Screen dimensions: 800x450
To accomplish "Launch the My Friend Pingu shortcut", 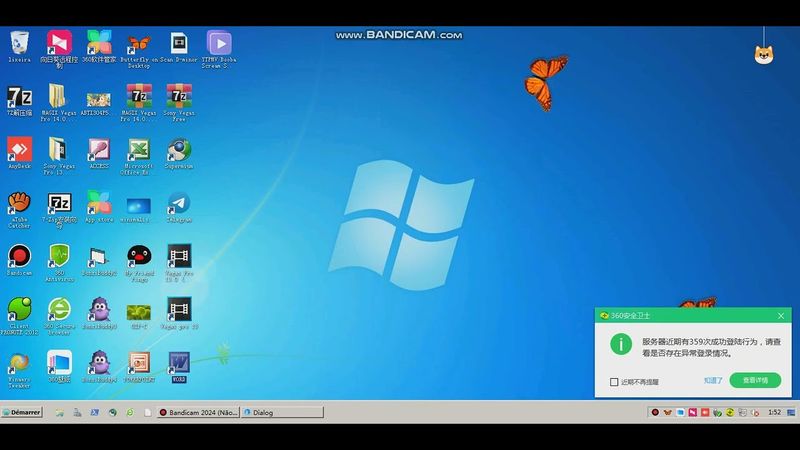I will (138, 257).
